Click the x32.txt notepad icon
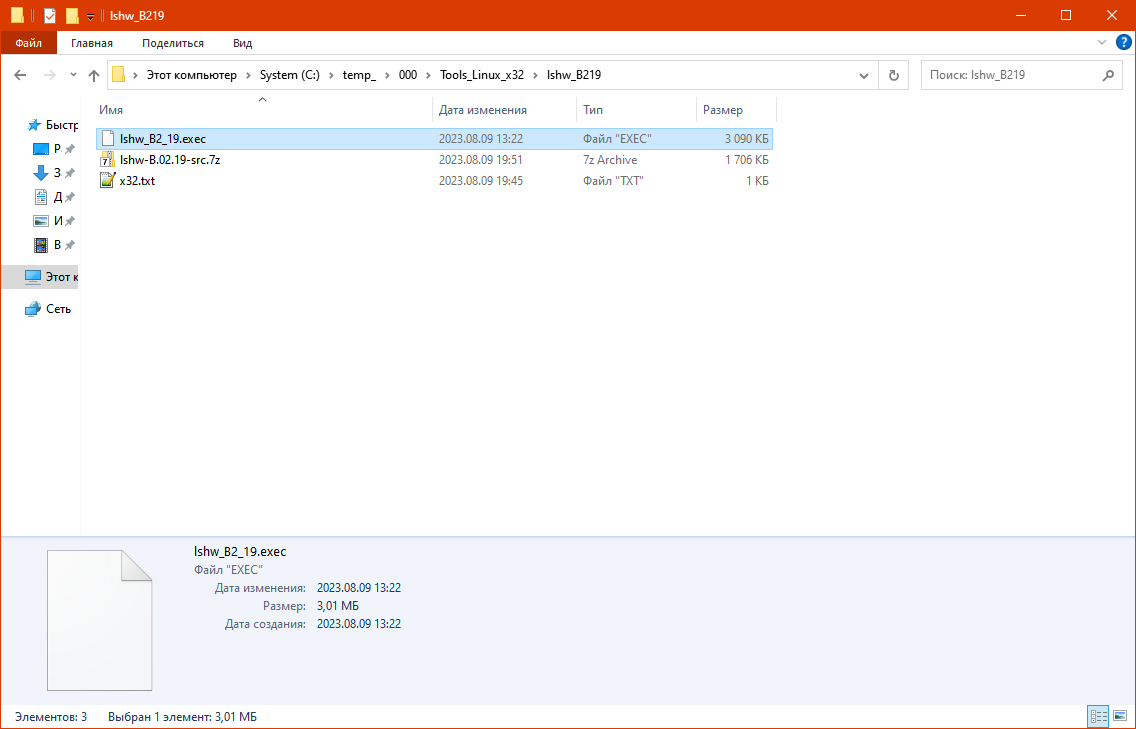 (x=107, y=180)
